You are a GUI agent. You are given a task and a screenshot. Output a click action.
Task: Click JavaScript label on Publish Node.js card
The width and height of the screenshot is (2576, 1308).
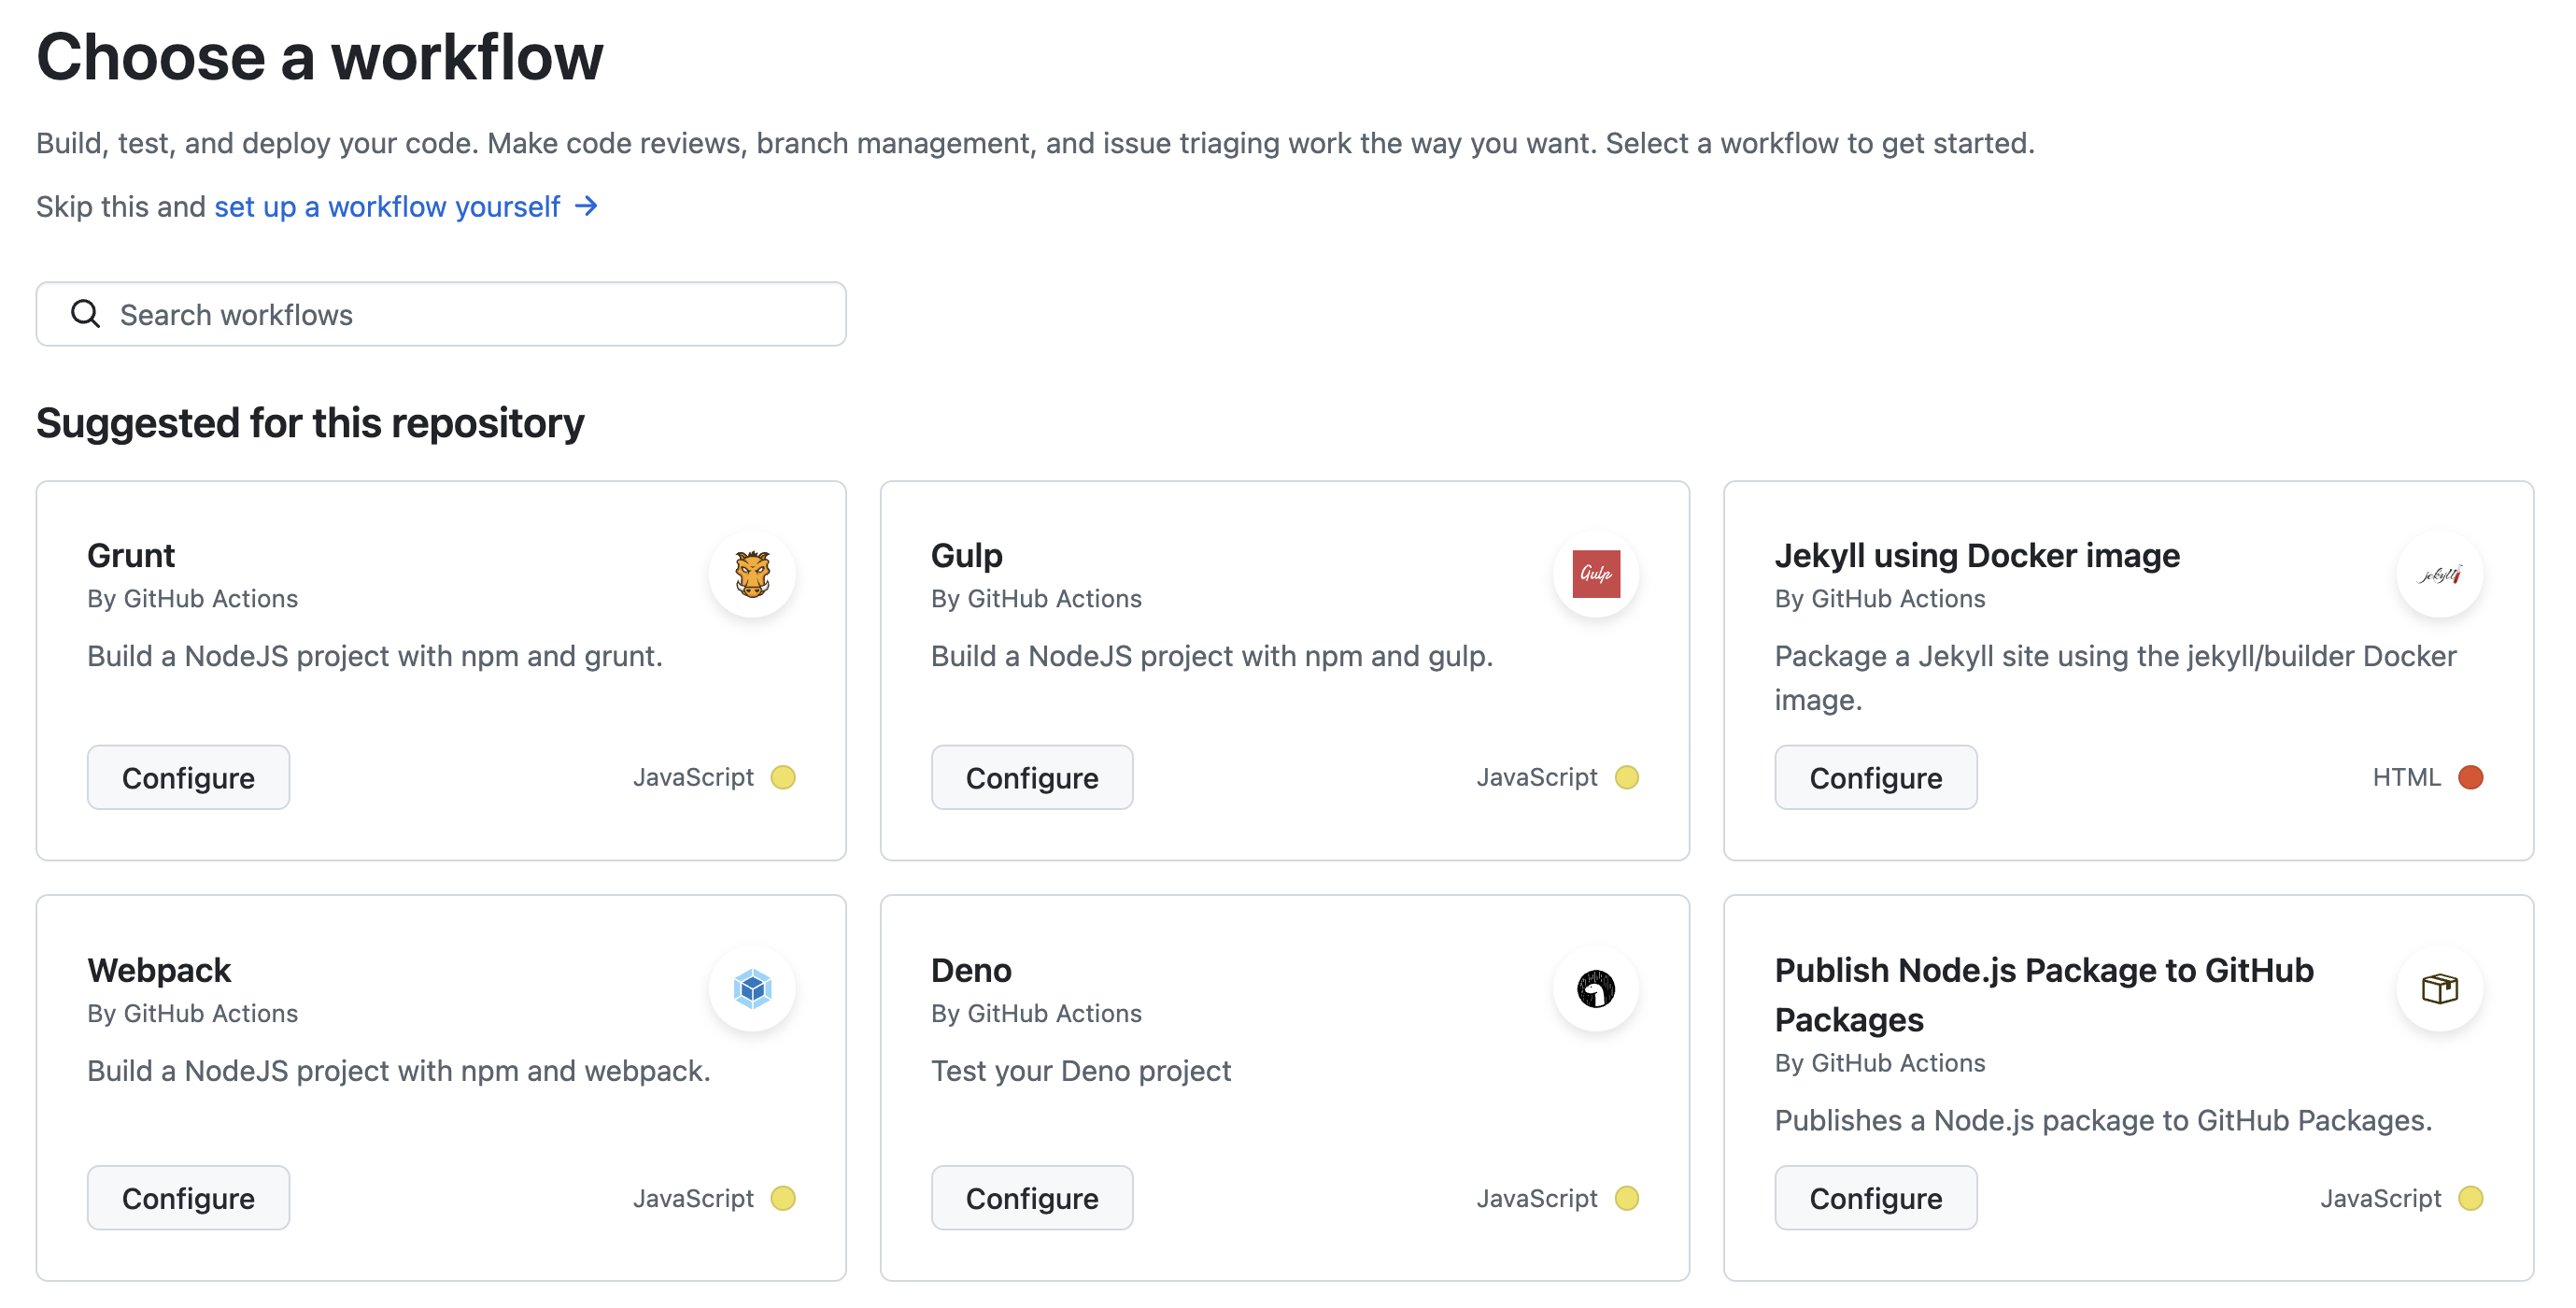[x=2380, y=1197]
